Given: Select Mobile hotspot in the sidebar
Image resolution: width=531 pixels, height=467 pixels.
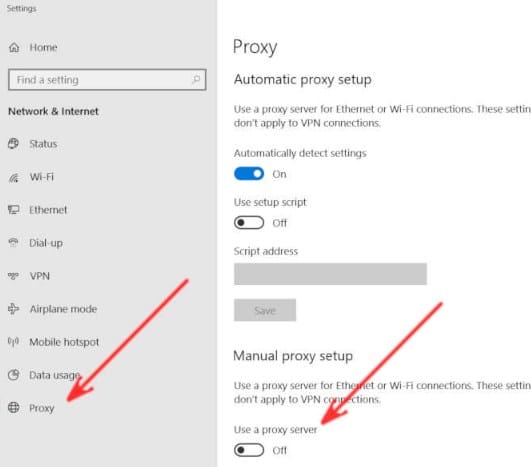Looking at the screenshot, I should 64,342.
